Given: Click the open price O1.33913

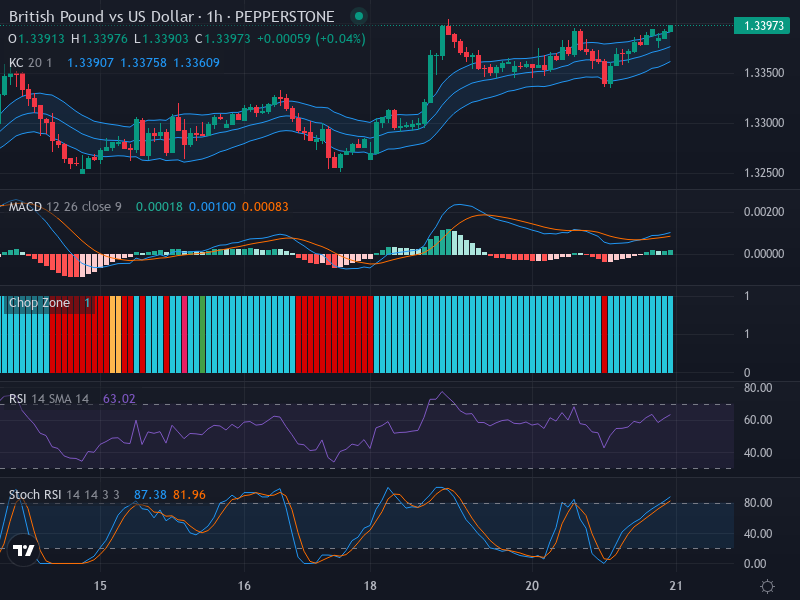Looking at the screenshot, I should [36, 39].
